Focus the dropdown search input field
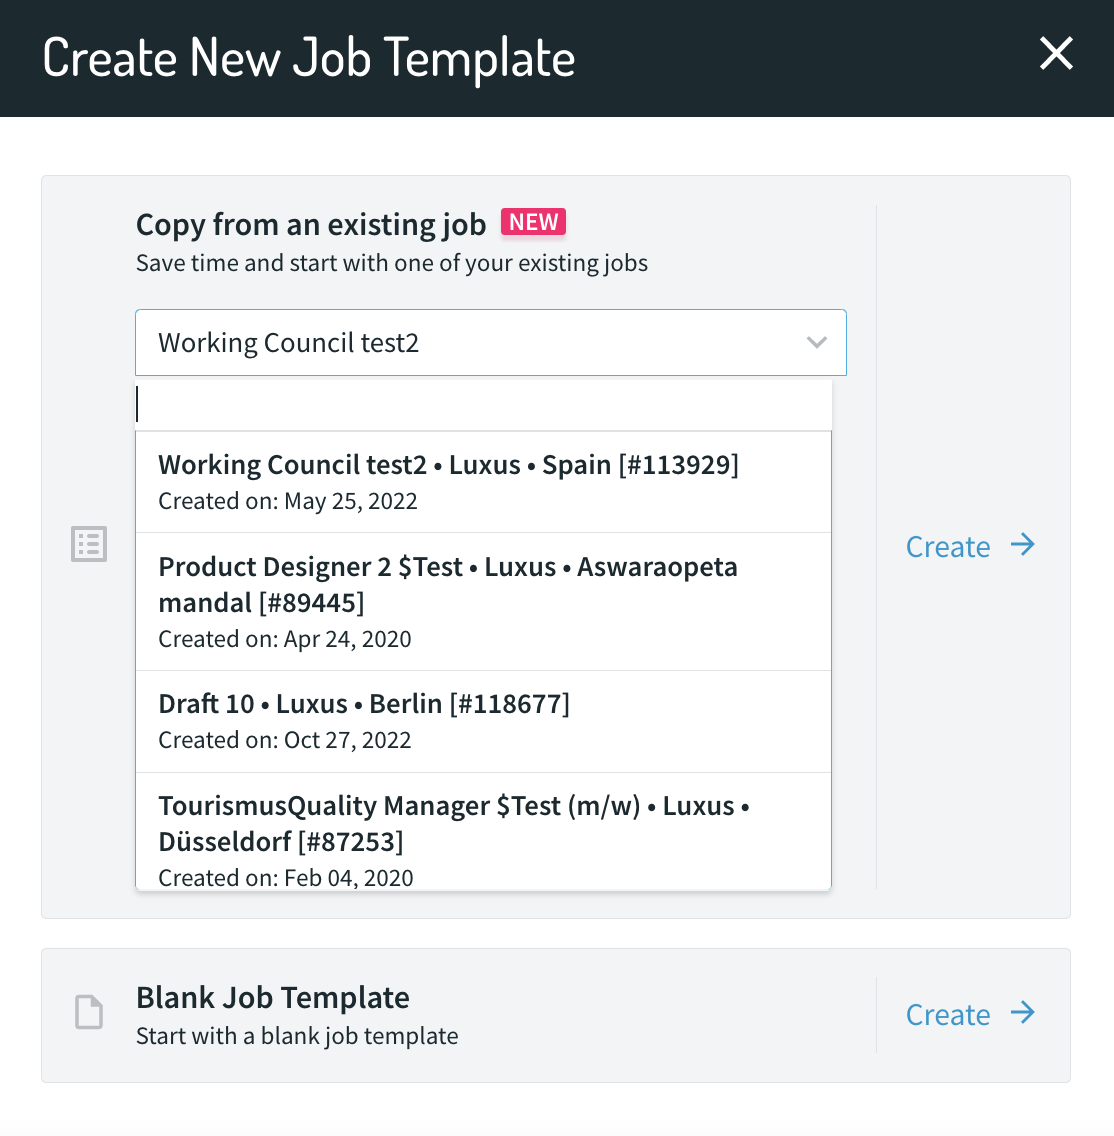Screen dimensions: 1114x1136 [483, 404]
